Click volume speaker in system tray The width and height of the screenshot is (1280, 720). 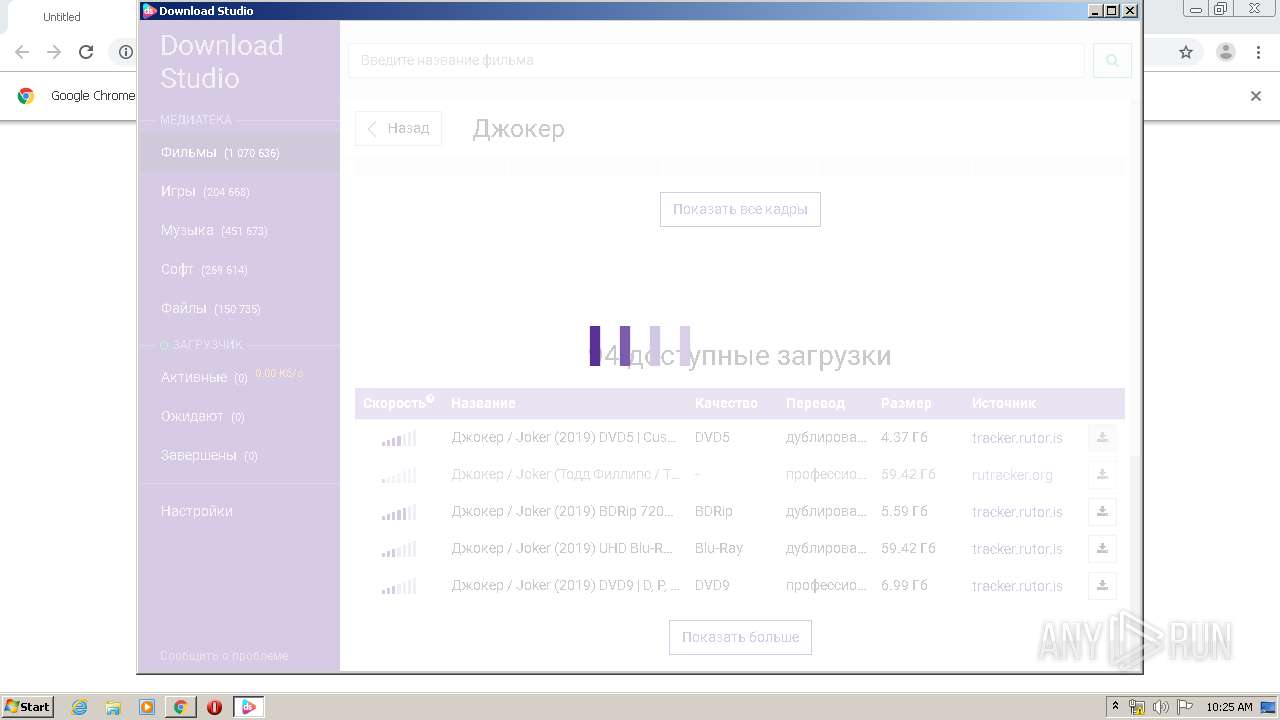pyautogui.click(x=1161, y=707)
